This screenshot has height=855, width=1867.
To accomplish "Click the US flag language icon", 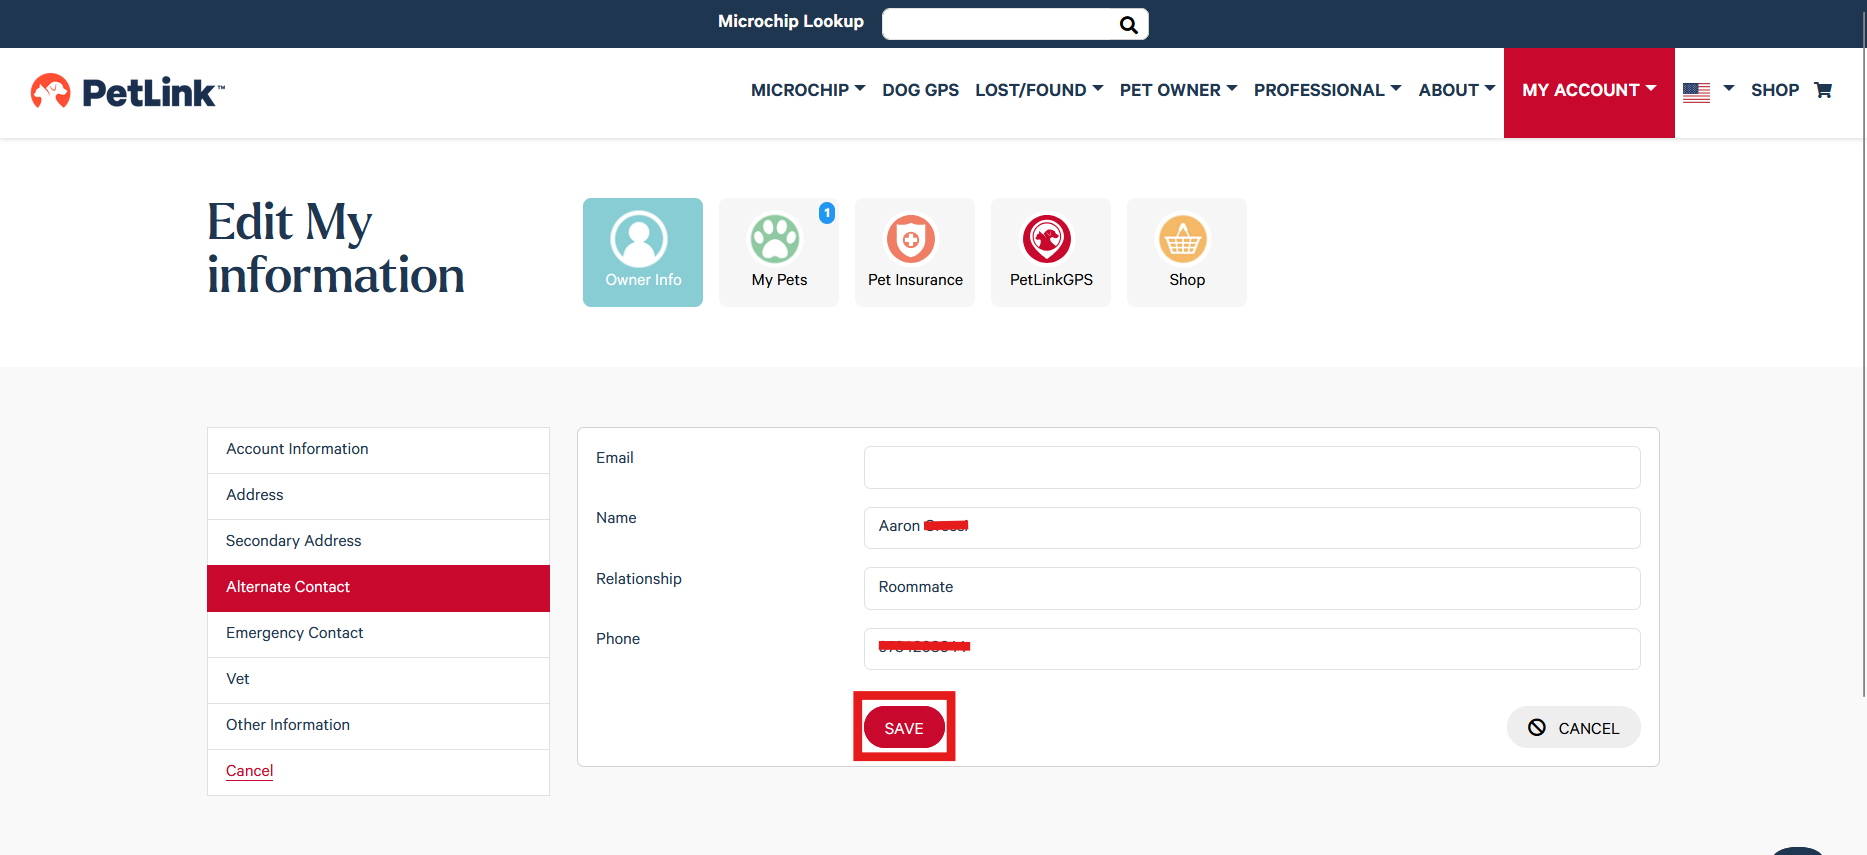I will (1696, 92).
